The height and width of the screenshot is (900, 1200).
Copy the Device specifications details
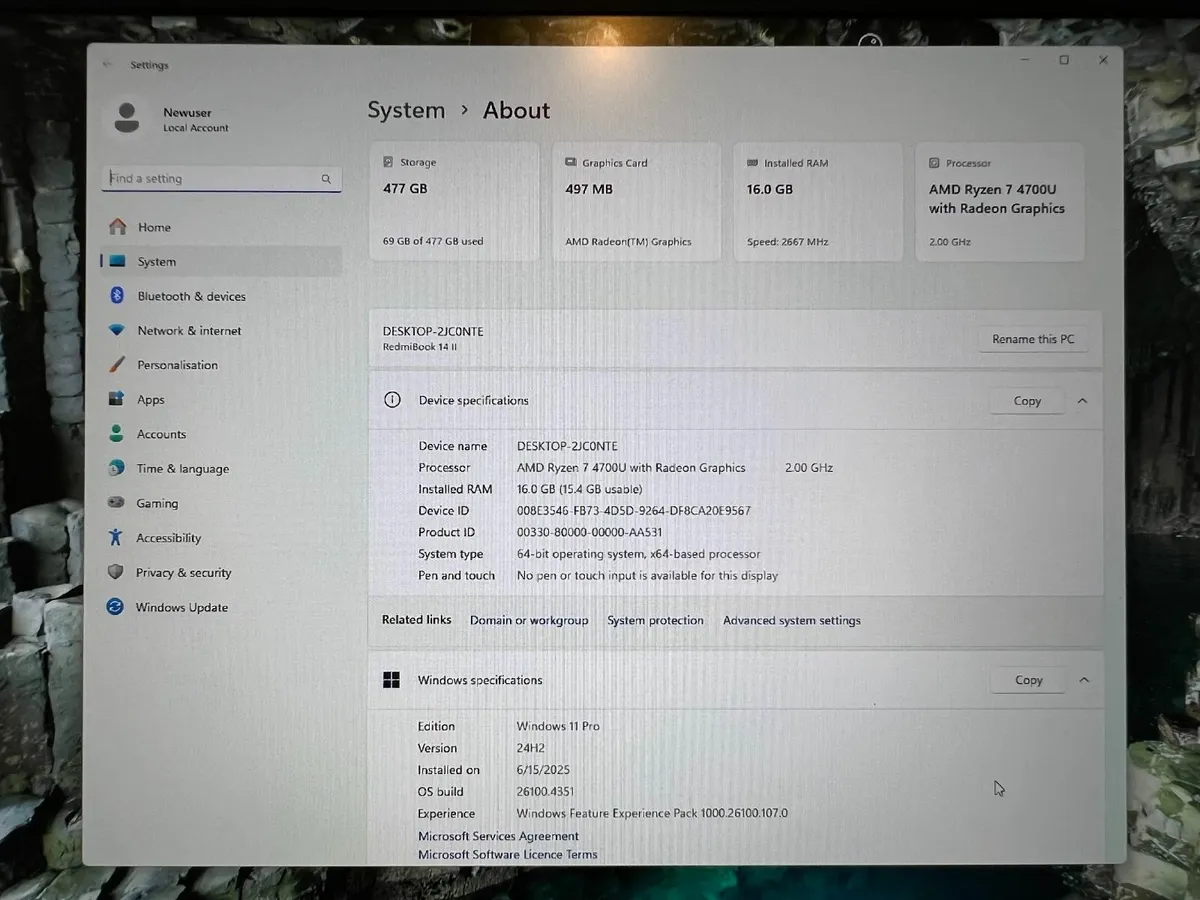(x=1027, y=400)
